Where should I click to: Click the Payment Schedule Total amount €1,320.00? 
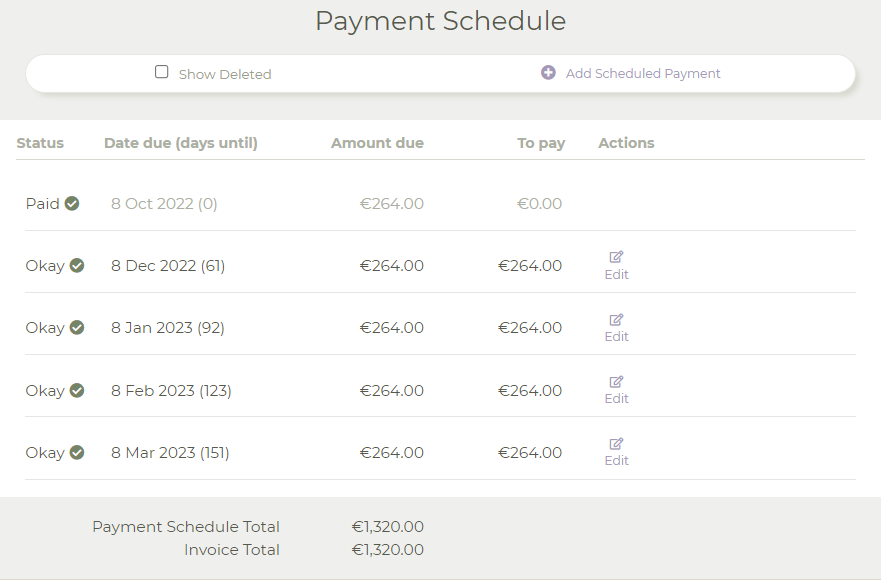(x=388, y=526)
